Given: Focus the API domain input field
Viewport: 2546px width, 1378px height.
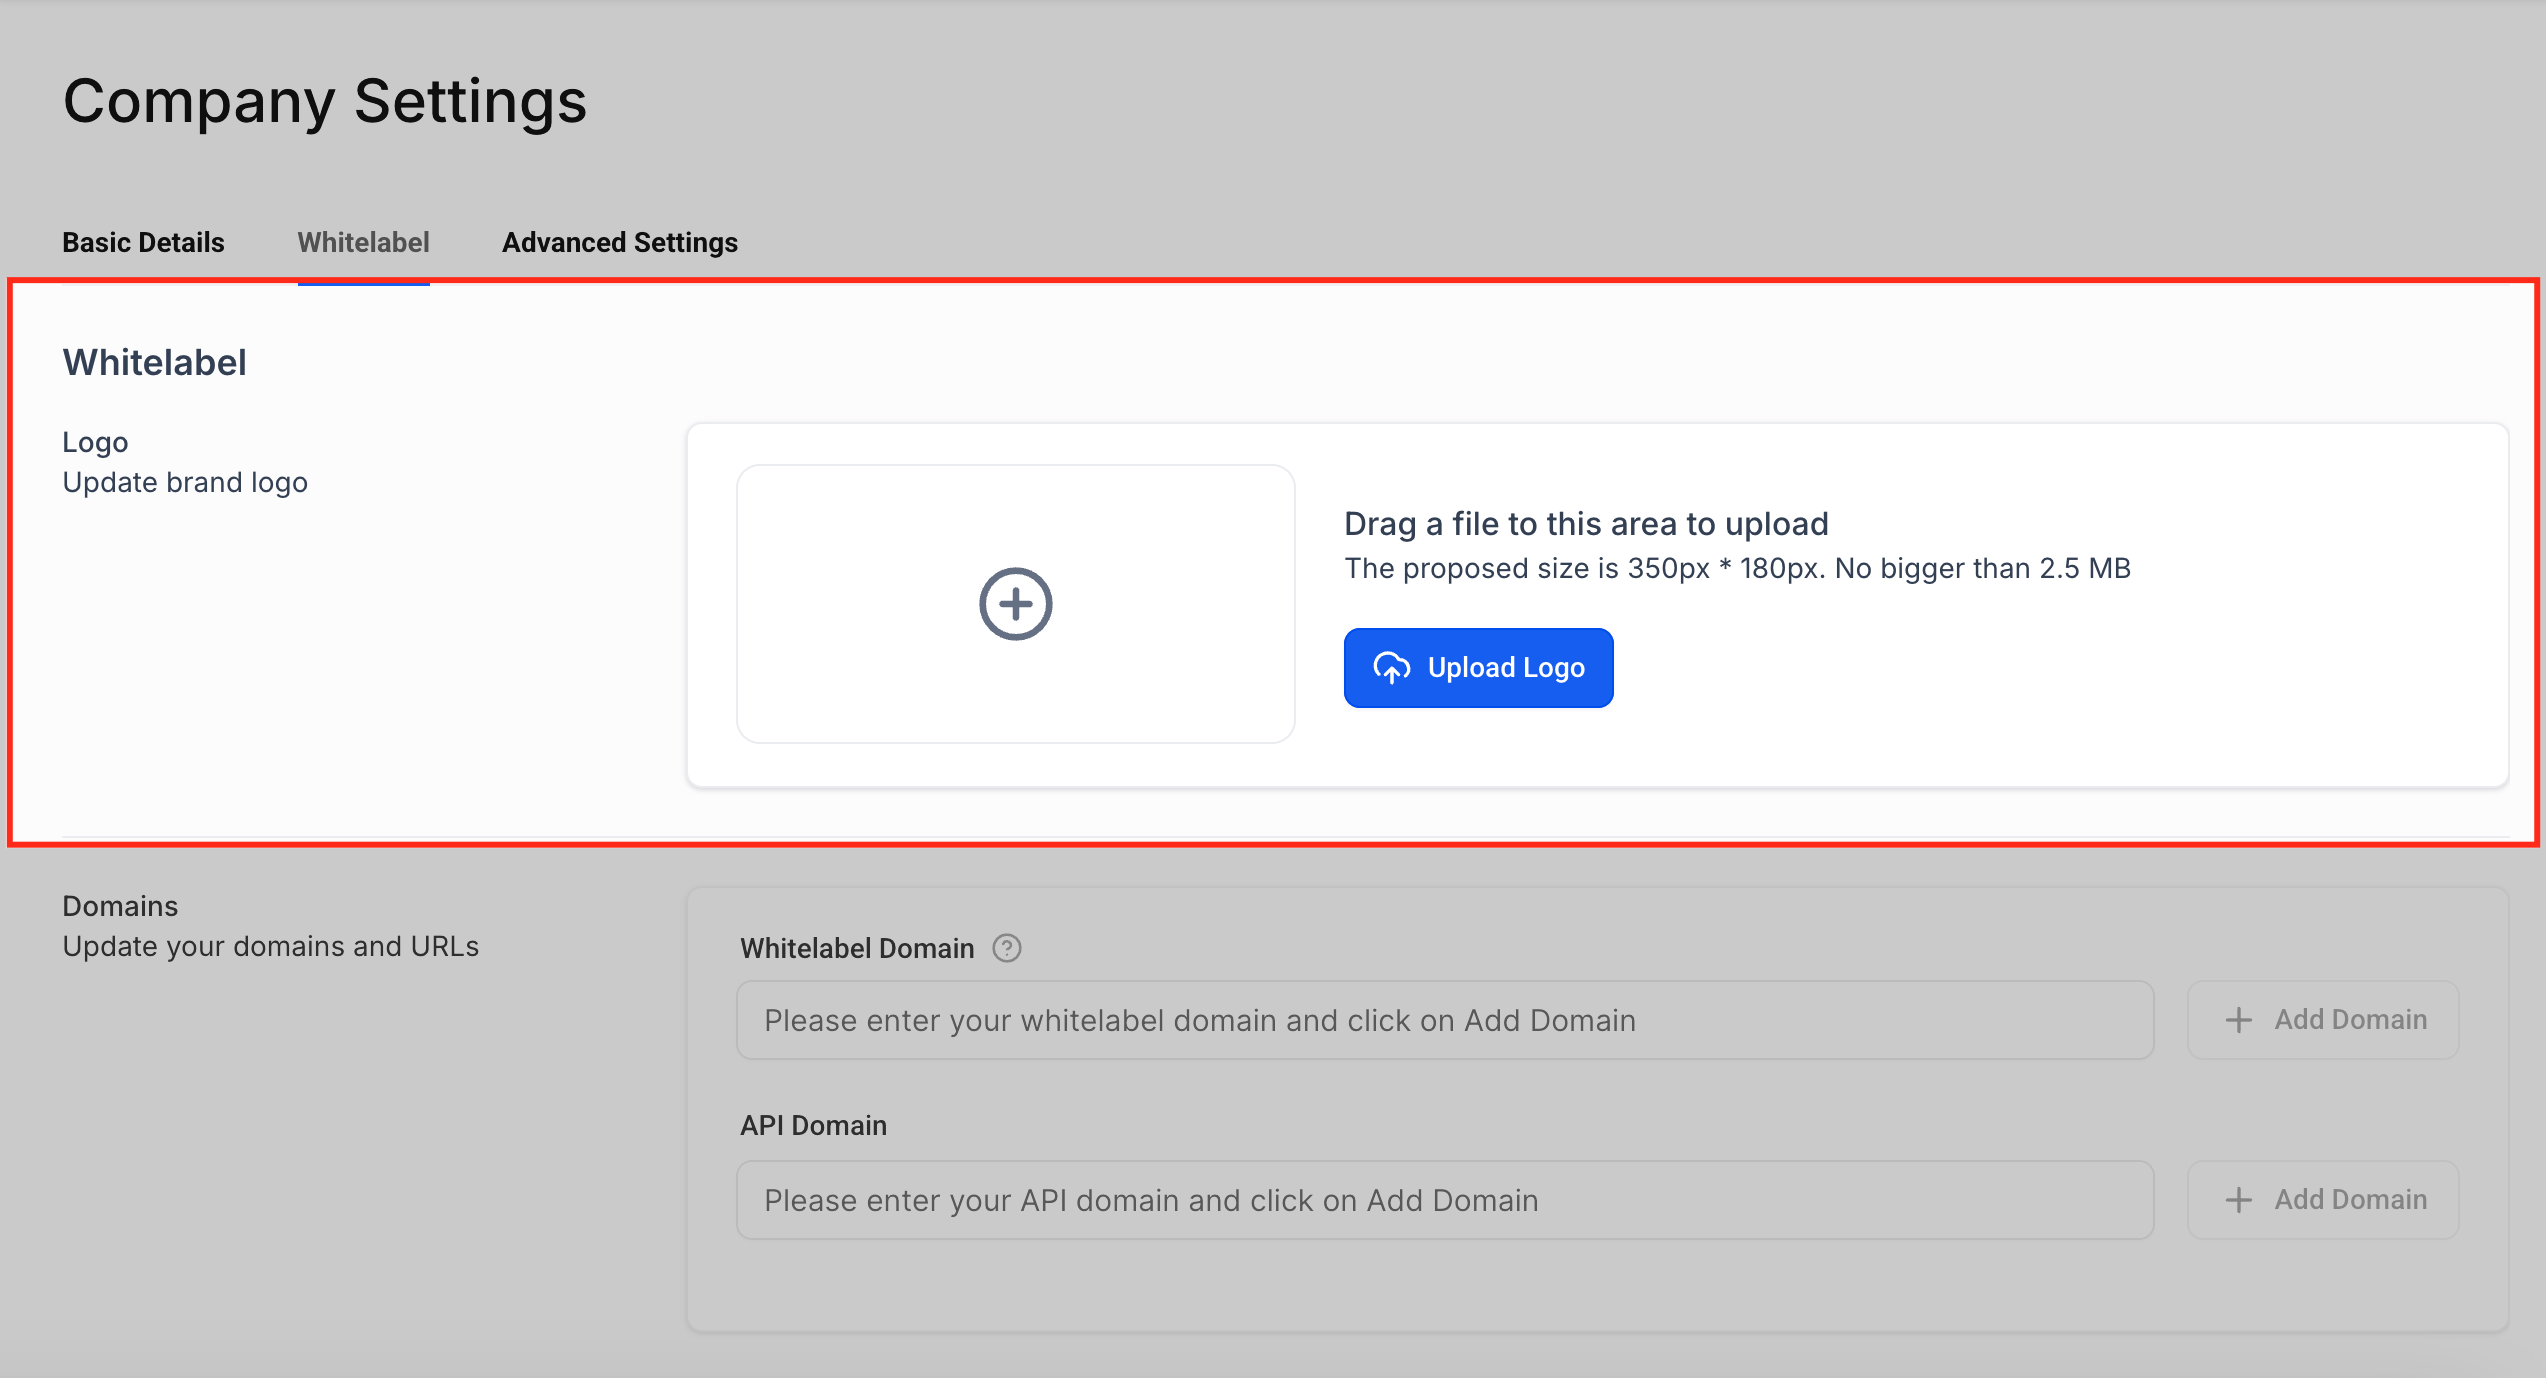Looking at the screenshot, I should coord(1444,1200).
